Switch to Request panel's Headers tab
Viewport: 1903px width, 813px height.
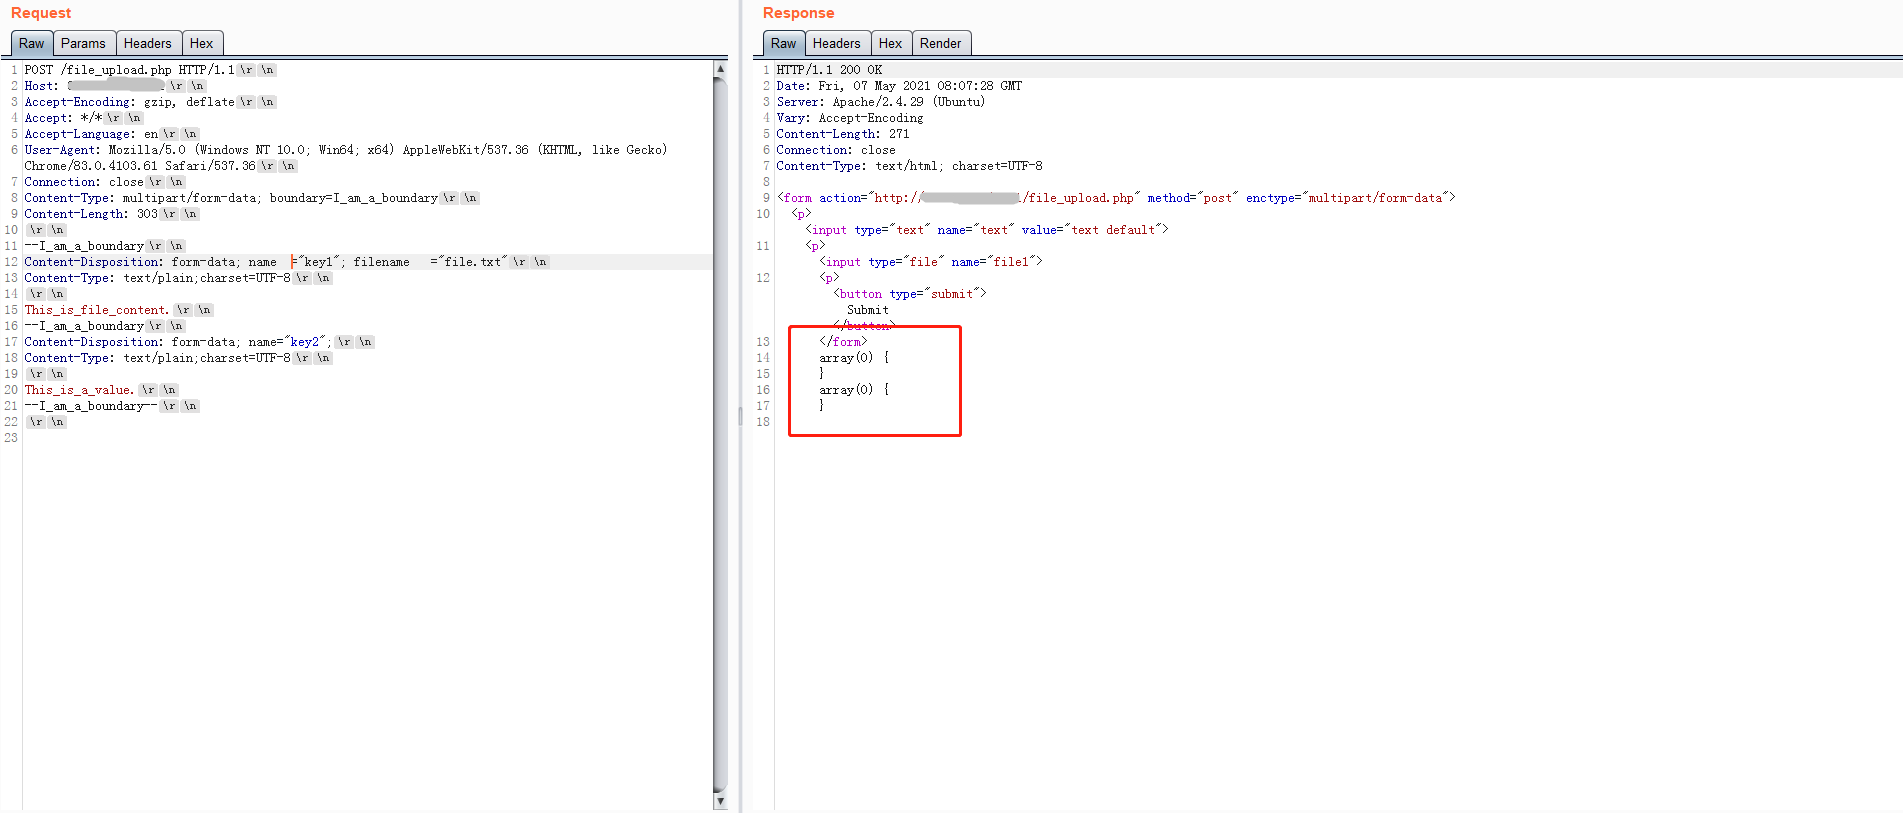pyautogui.click(x=147, y=43)
